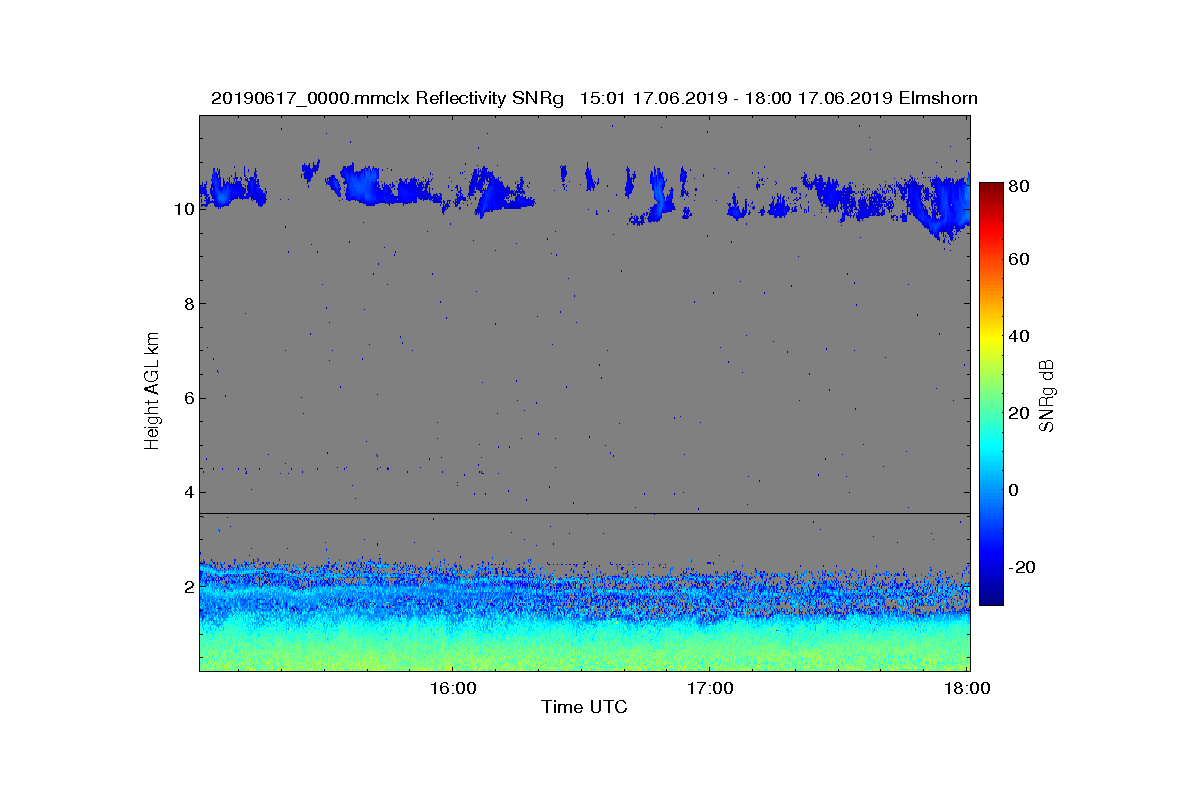Click the plot title text 20190617_0000.mmclx Reflectivity SNRg
This screenshot has height=800, width=1200.
[x=388, y=98]
